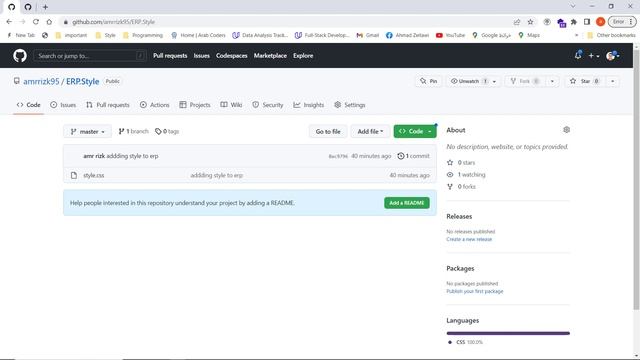This screenshot has height=360, width=640.
Task: Open the style.css file
Action: click(x=93, y=175)
